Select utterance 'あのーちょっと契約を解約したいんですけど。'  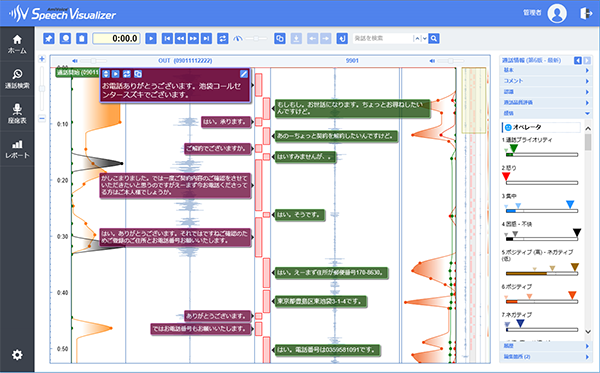coord(336,136)
